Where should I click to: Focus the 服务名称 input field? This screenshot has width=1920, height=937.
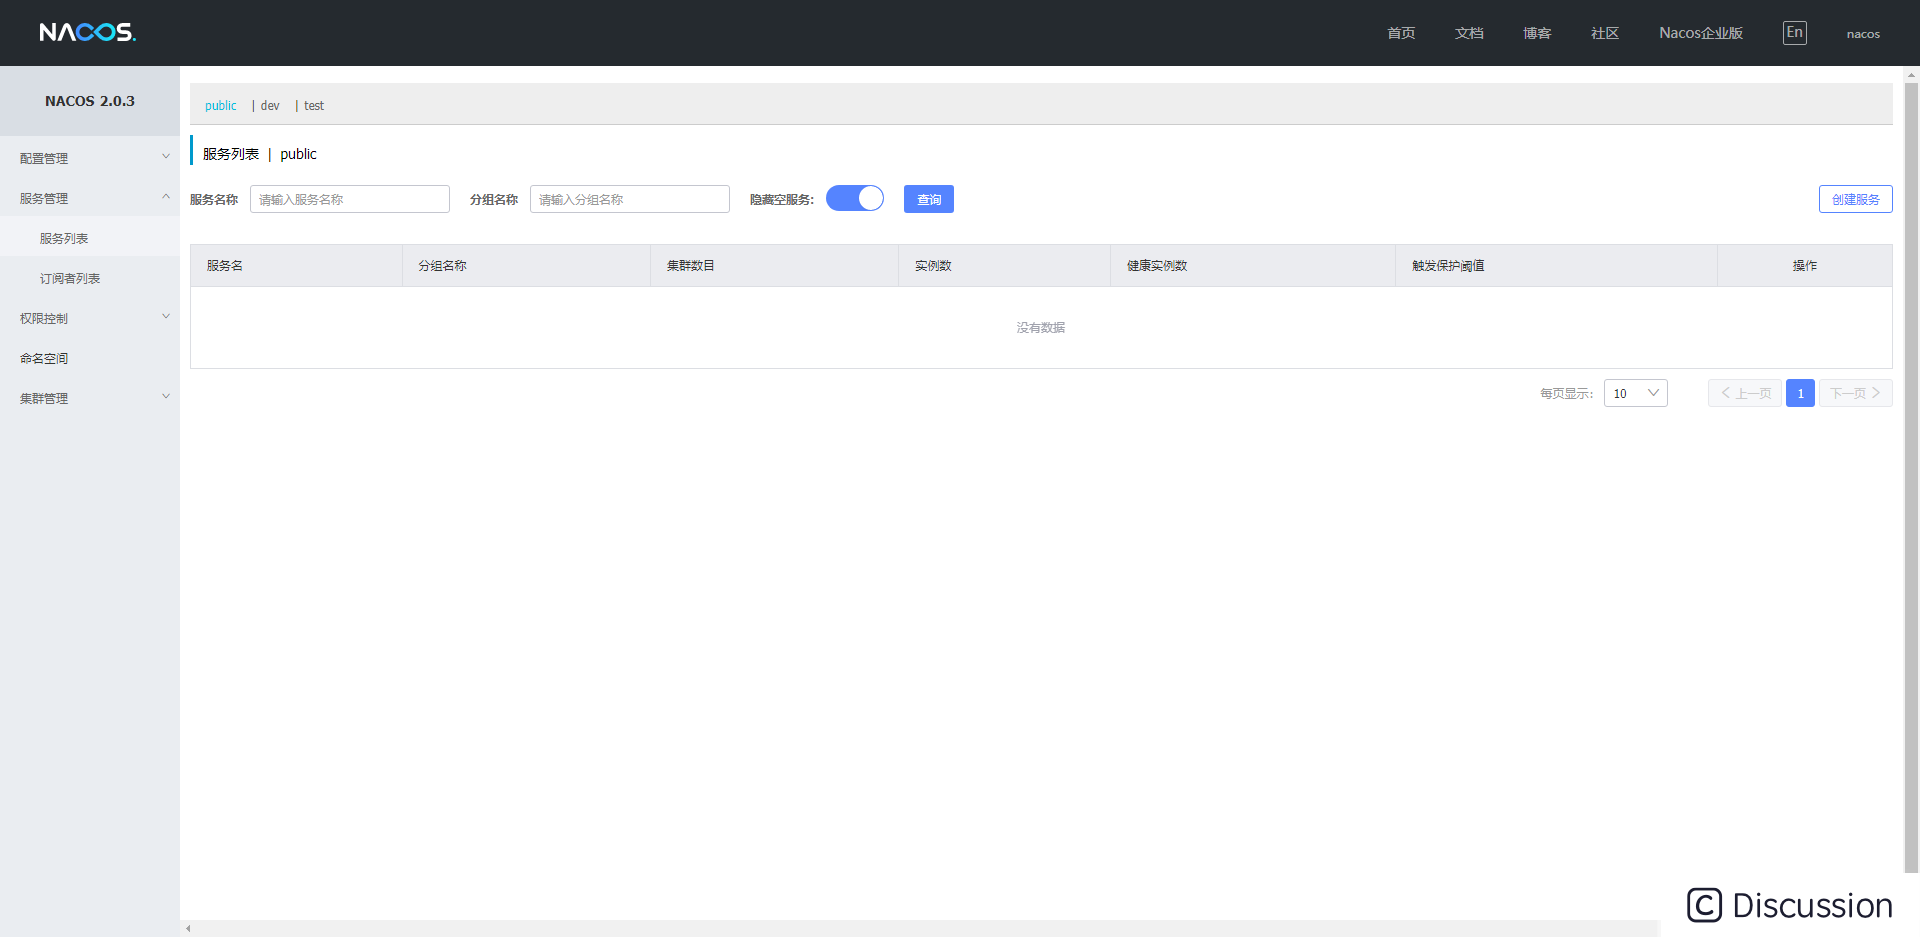point(350,199)
